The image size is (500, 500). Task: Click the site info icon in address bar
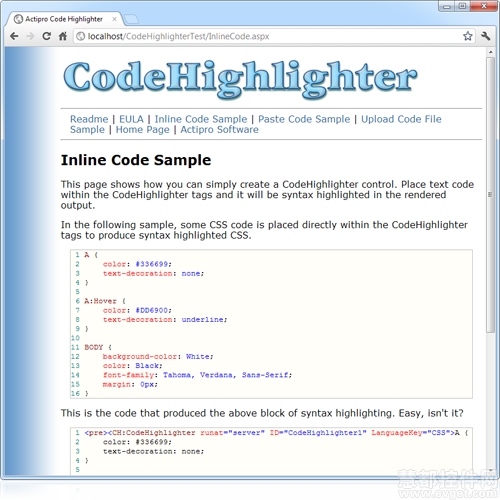[x=81, y=36]
